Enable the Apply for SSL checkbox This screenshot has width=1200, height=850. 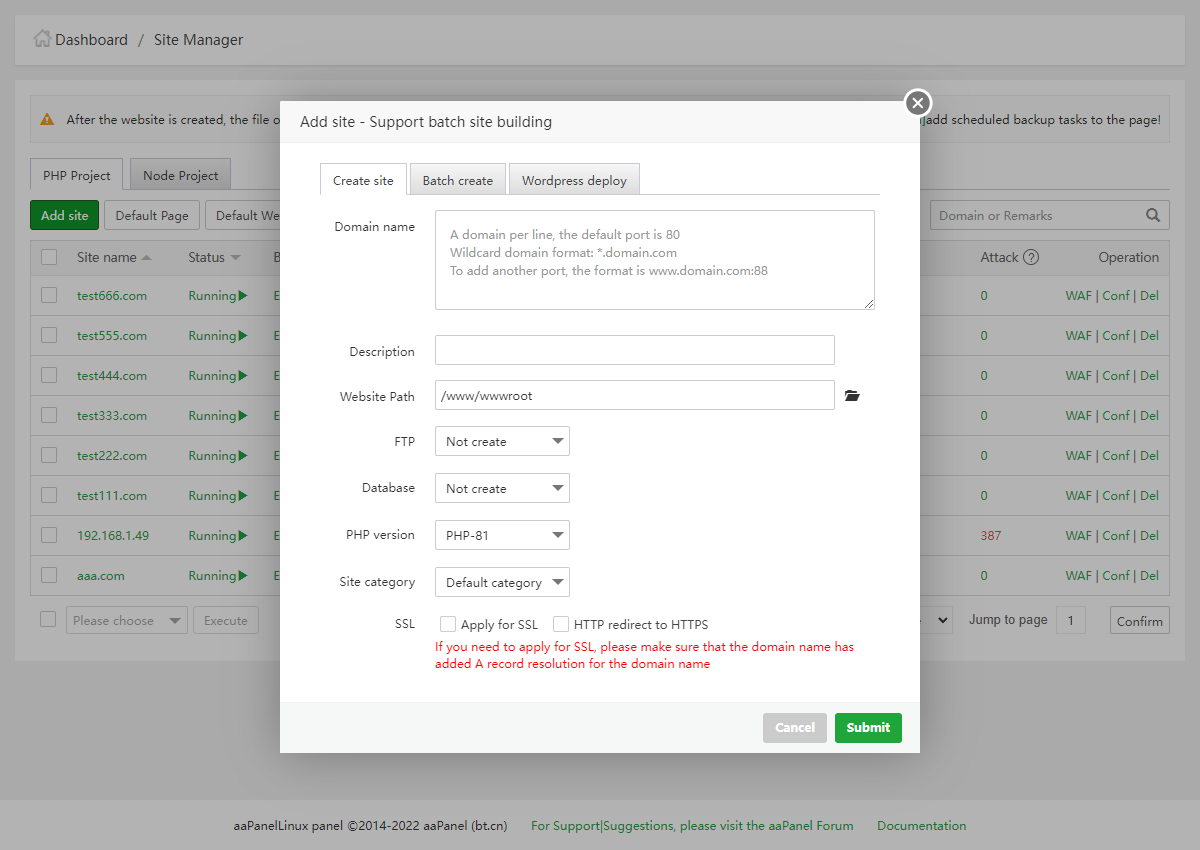(448, 624)
